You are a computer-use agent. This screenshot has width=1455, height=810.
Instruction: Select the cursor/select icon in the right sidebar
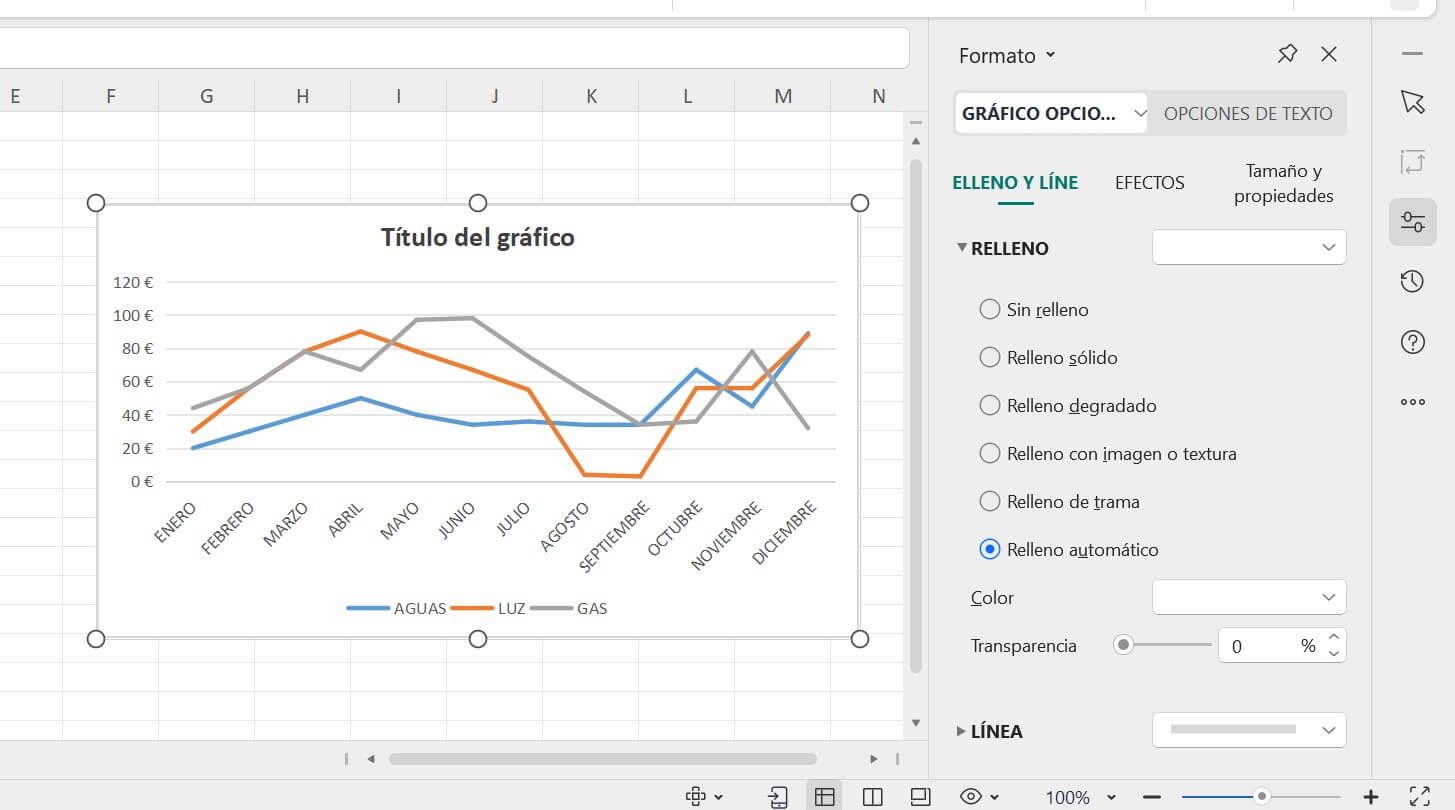1412,101
